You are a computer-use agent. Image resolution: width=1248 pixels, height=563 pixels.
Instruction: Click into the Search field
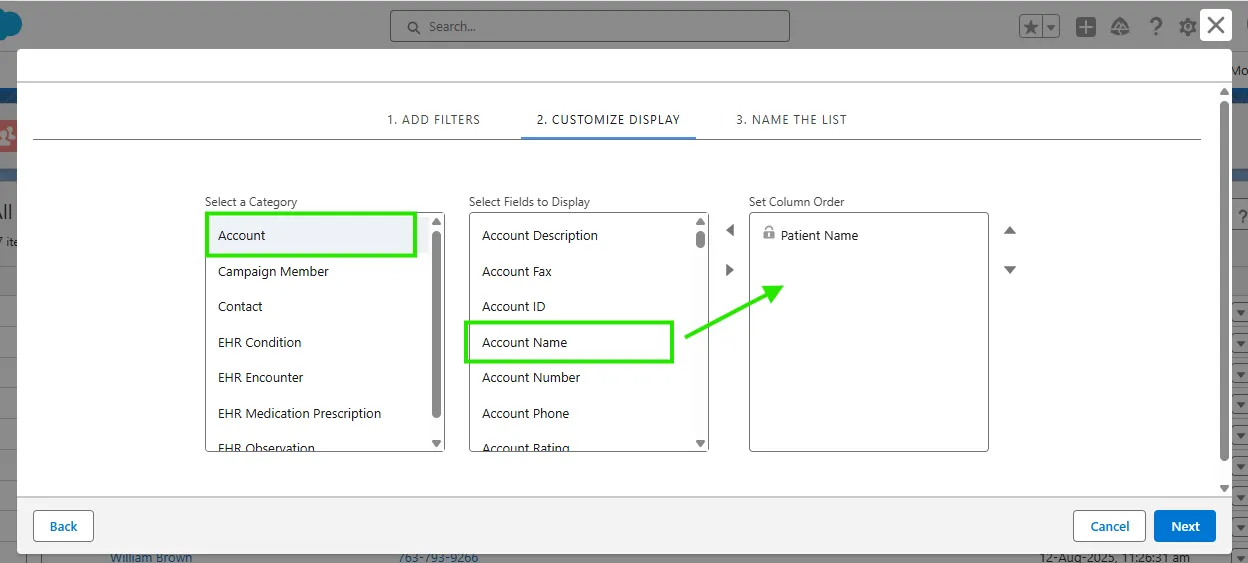click(590, 27)
